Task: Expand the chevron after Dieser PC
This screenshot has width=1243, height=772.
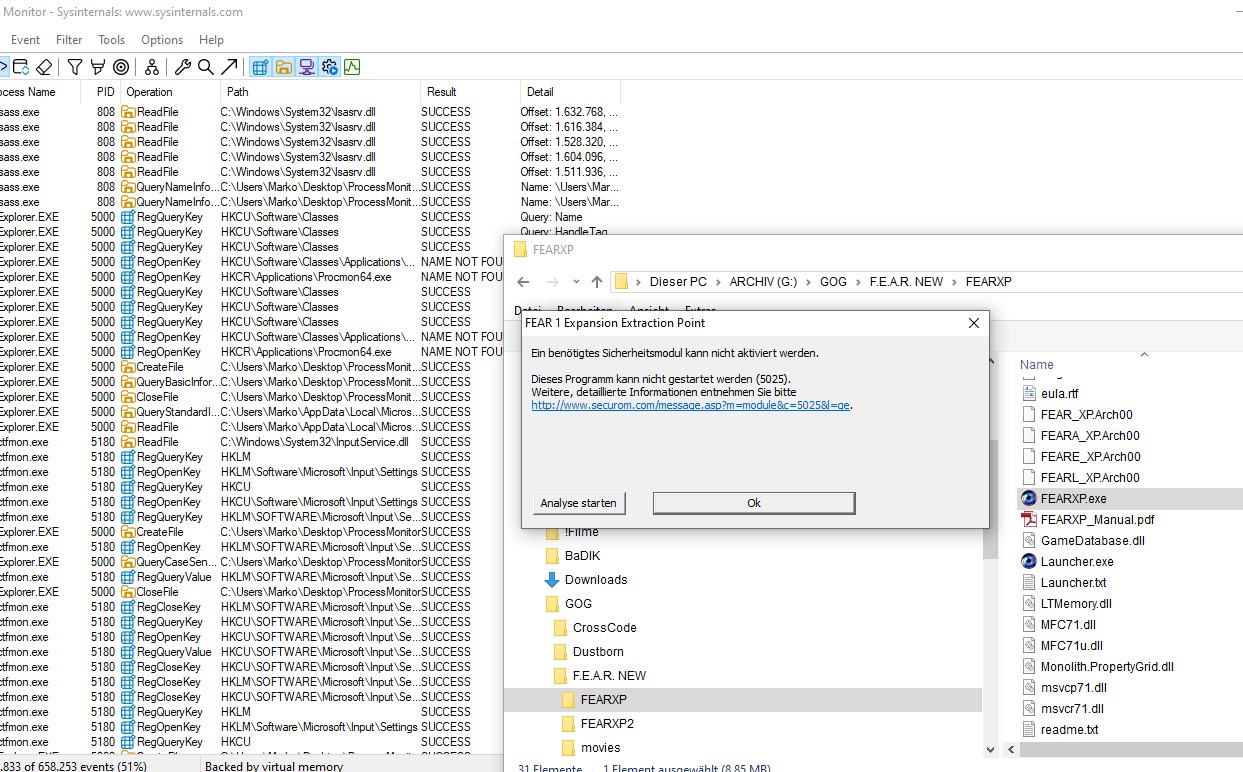Action: 717,282
